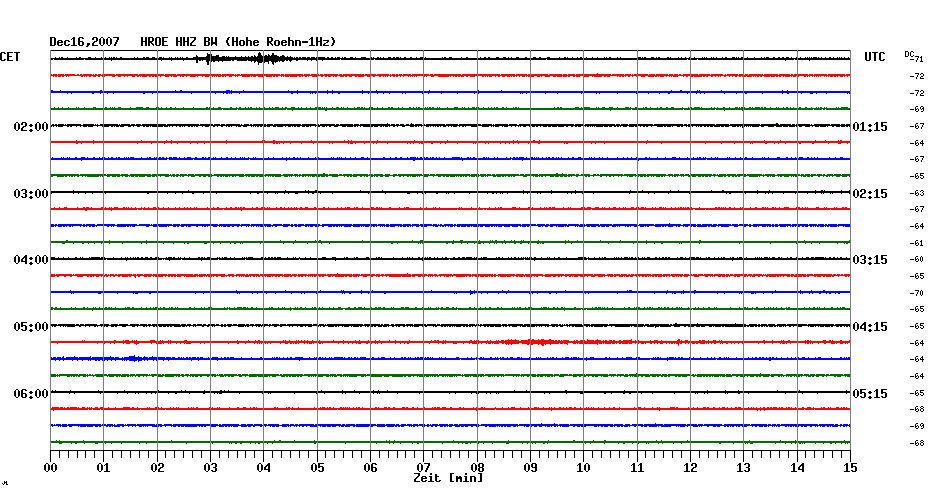This screenshot has height=494, width=930.
Task: Click the date label Dec16,2007
Action: [x=84, y=42]
